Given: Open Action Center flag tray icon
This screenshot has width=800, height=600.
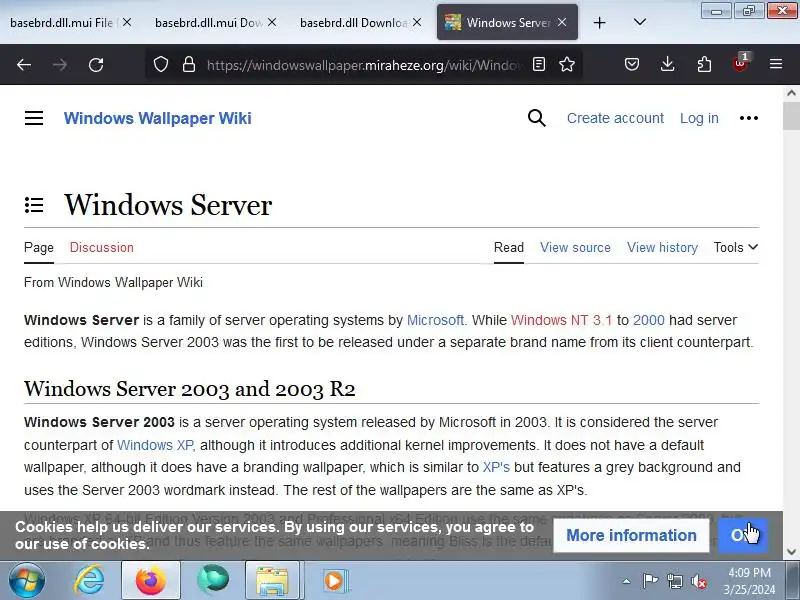Looking at the screenshot, I should (650, 581).
